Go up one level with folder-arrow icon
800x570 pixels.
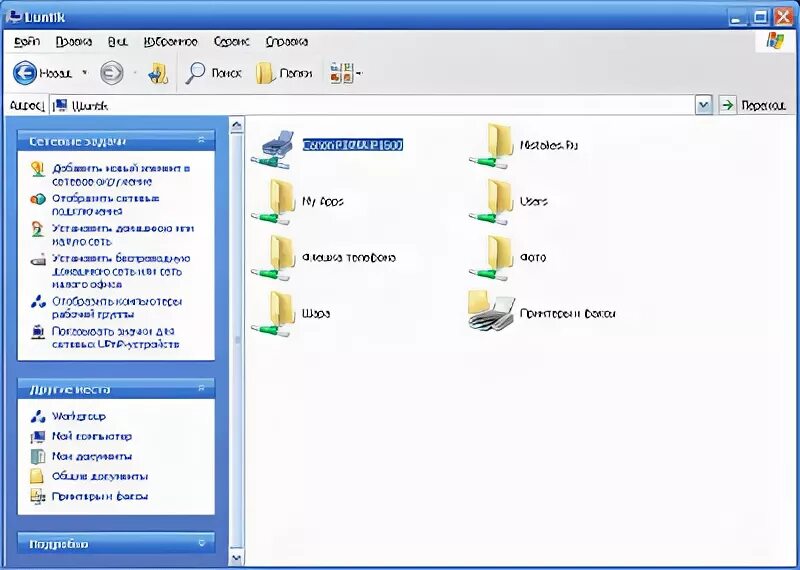tap(158, 73)
